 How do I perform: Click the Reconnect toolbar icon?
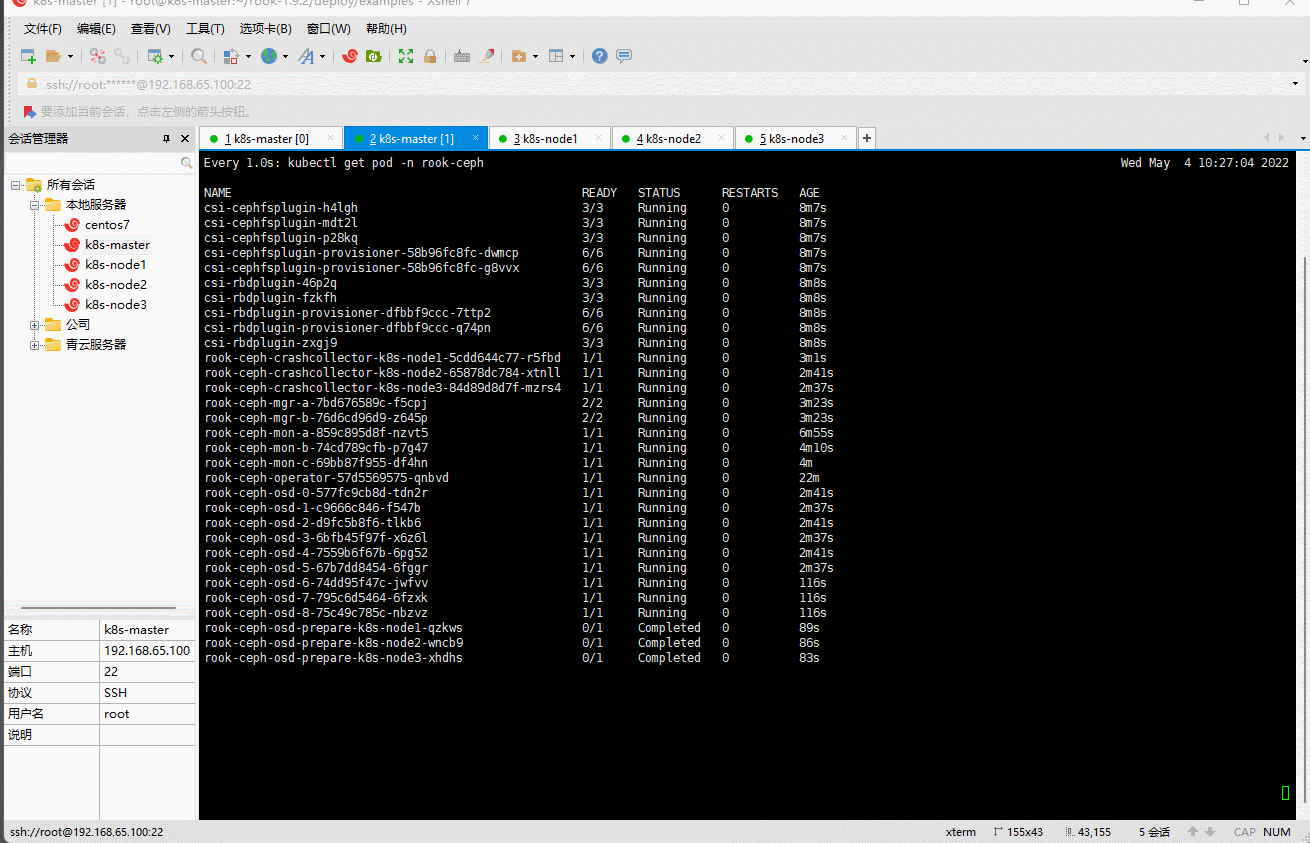122,56
